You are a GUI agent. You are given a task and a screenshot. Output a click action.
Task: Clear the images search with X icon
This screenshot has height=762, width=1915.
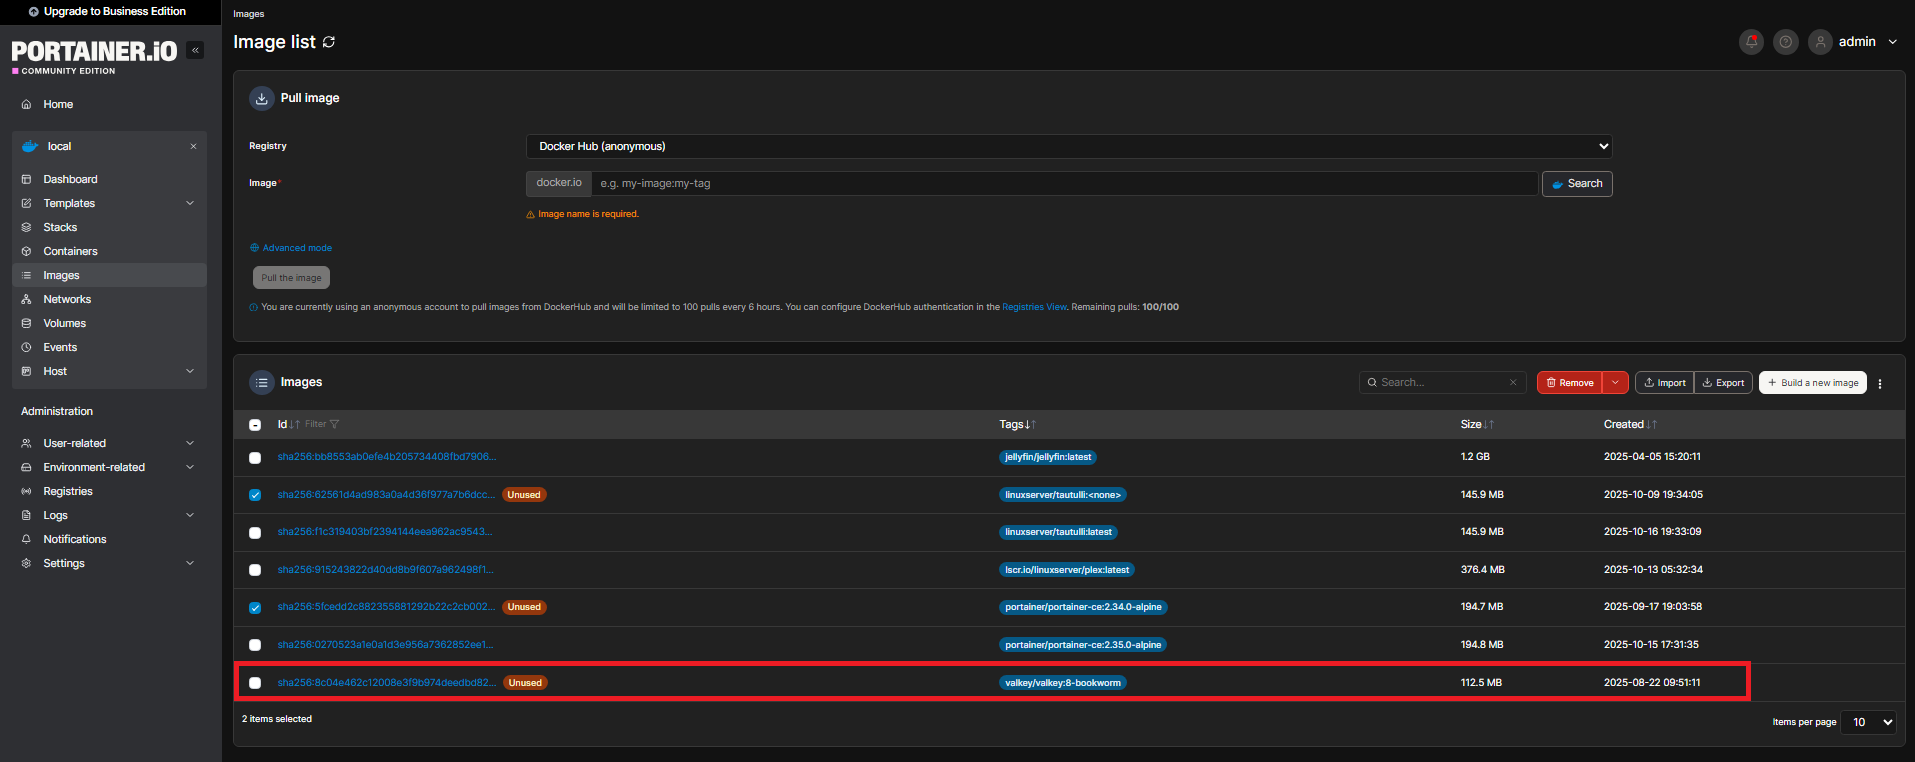[x=1513, y=383]
